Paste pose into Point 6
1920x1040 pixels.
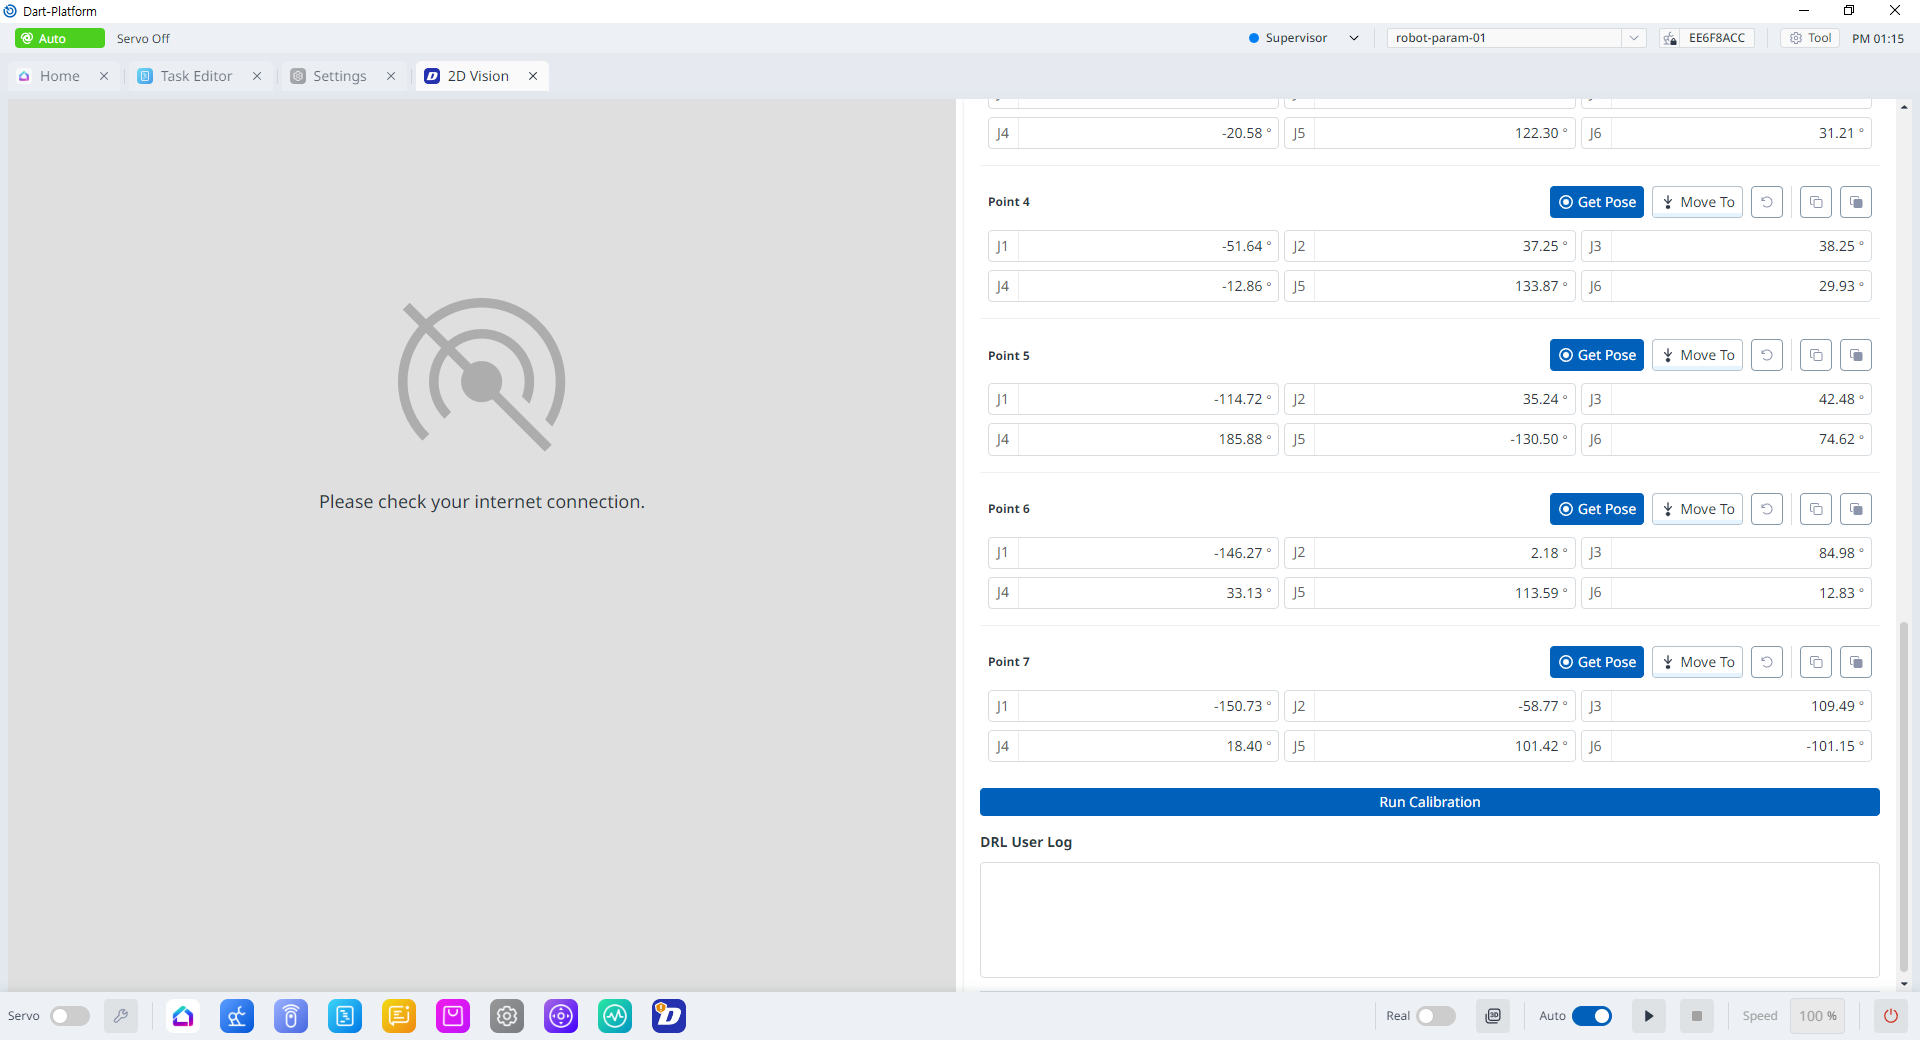click(1856, 509)
